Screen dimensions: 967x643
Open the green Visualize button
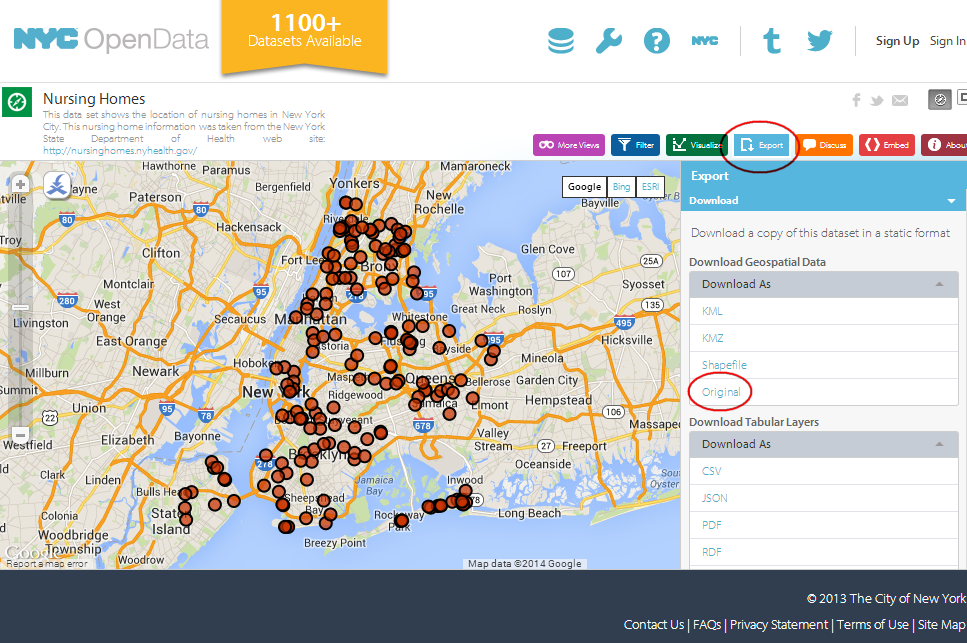point(697,145)
